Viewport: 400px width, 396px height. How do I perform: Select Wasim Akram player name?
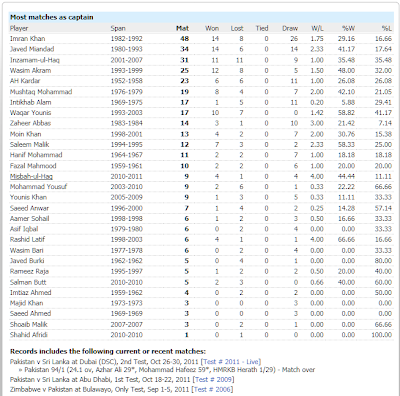30,70
